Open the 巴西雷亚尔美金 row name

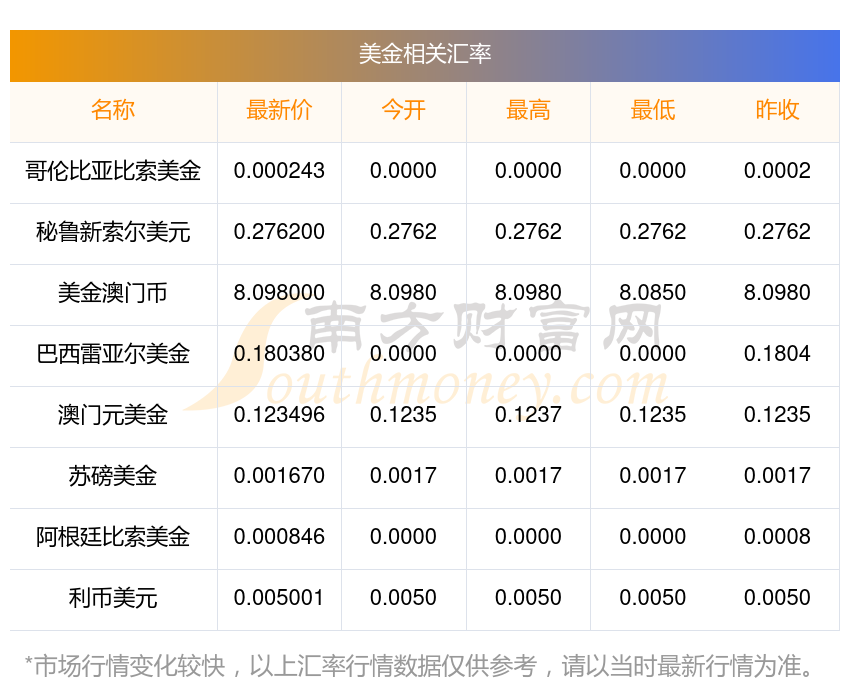coord(113,354)
